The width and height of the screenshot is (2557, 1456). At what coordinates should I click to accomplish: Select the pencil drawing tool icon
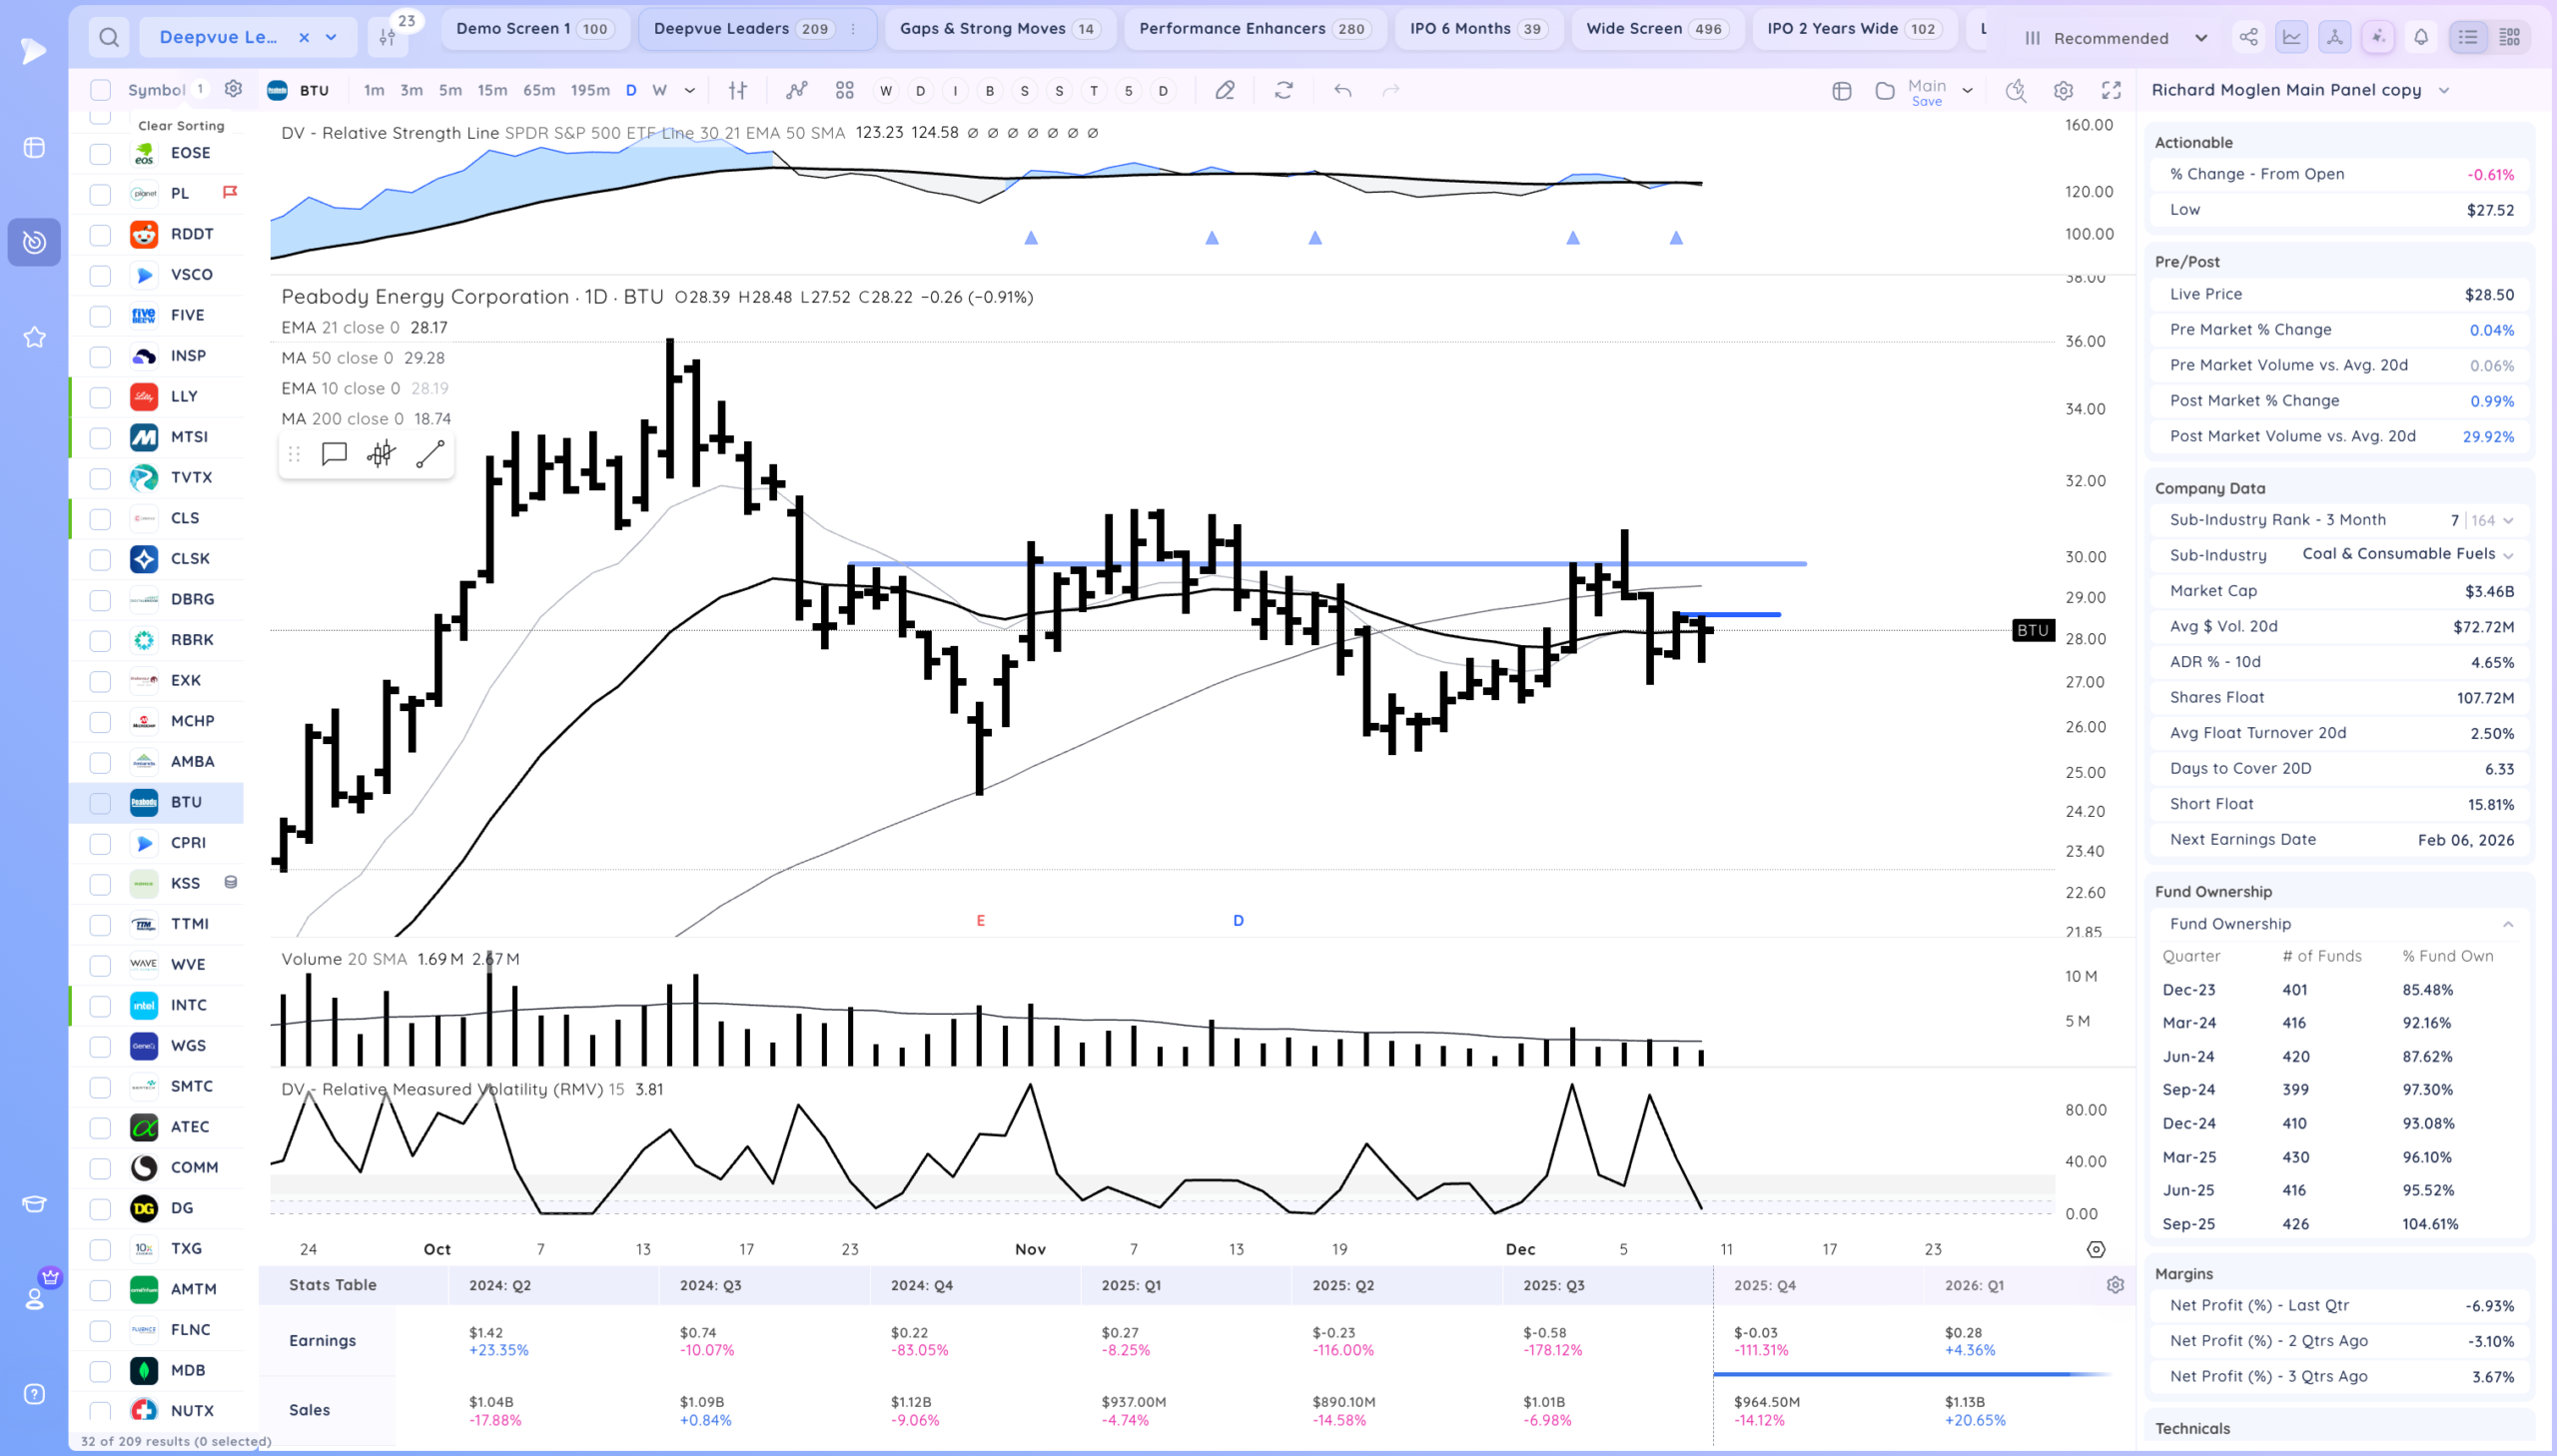tap(1224, 91)
